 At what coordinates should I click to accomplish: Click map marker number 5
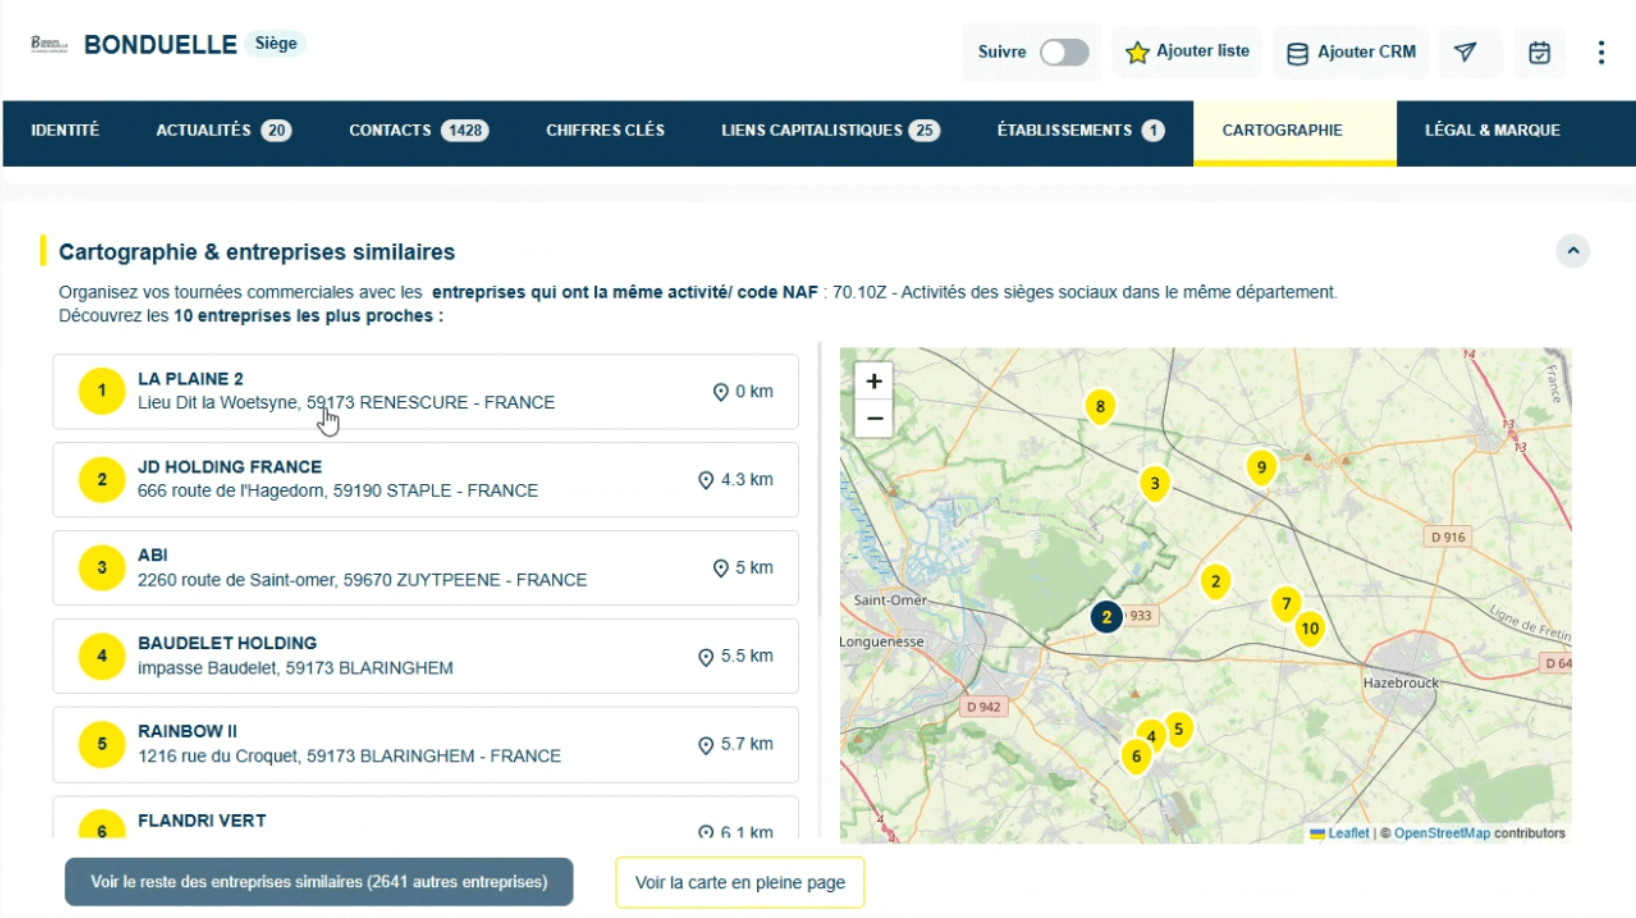(1178, 729)
